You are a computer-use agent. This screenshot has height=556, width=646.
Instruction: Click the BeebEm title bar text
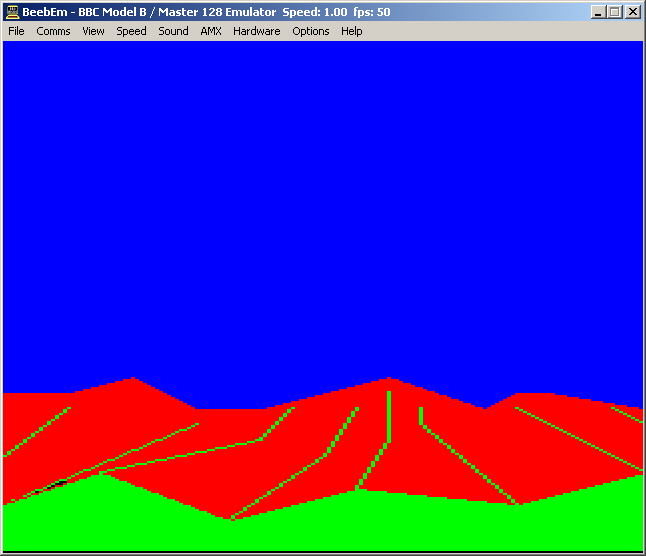[200, 12]
